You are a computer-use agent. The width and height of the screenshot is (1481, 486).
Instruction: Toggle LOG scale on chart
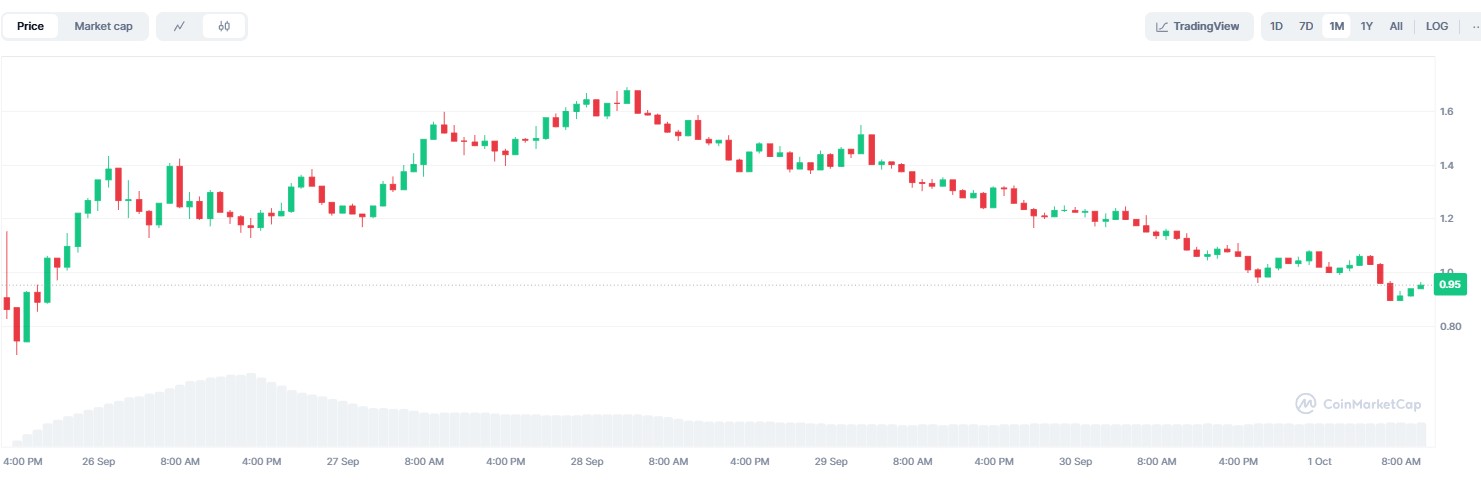[x=1437, y=27]
